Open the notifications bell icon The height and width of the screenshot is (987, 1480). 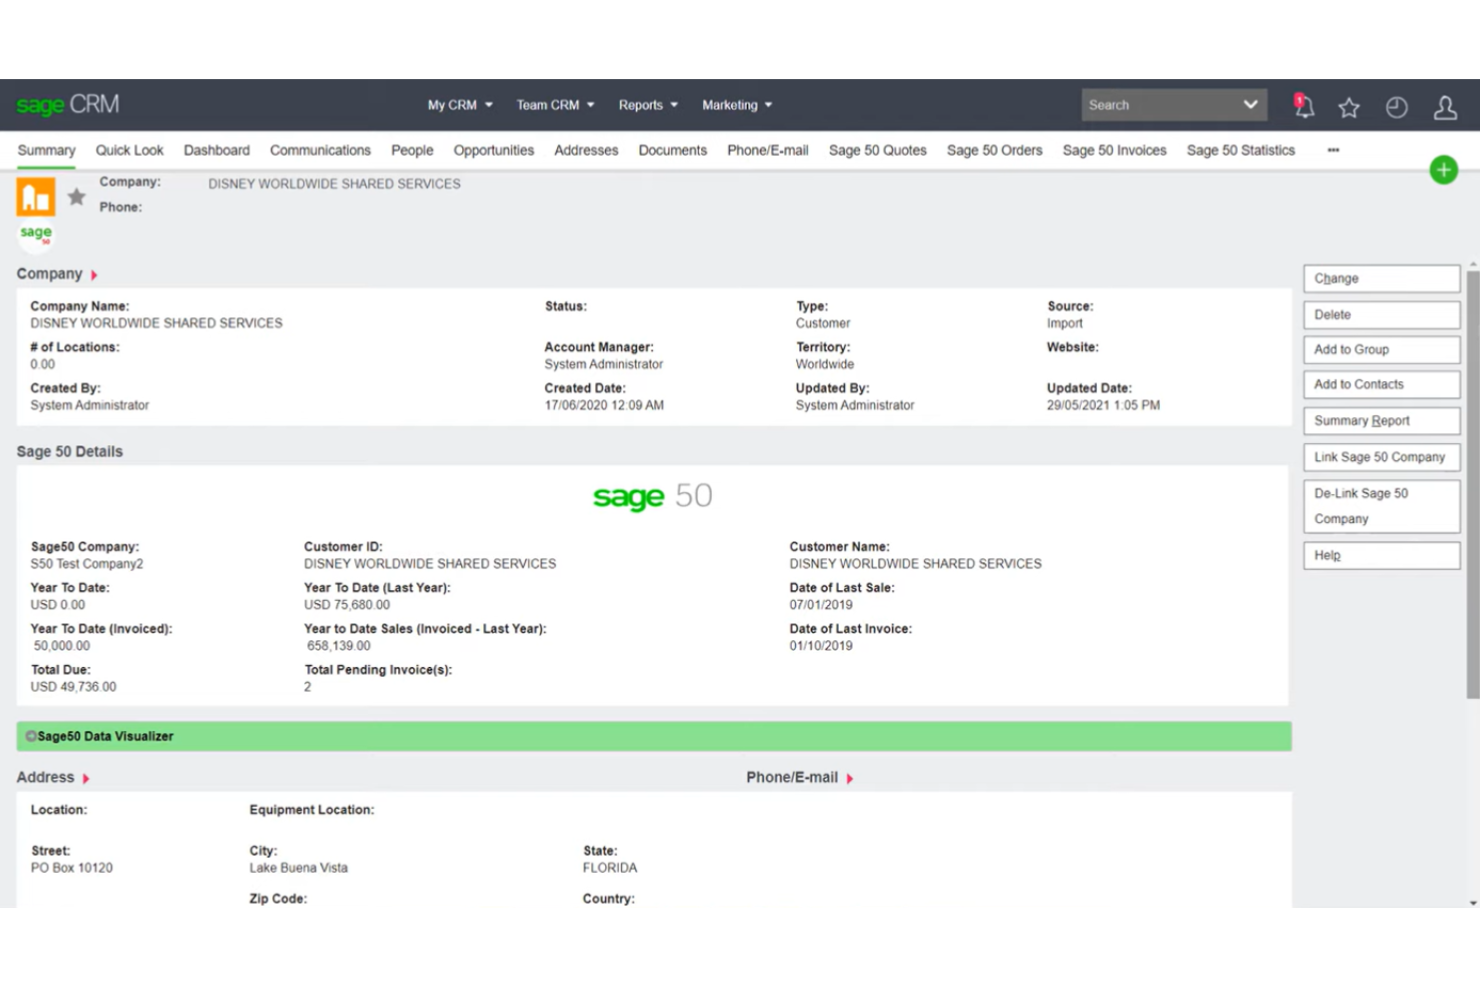click(x=1303, y=105)
